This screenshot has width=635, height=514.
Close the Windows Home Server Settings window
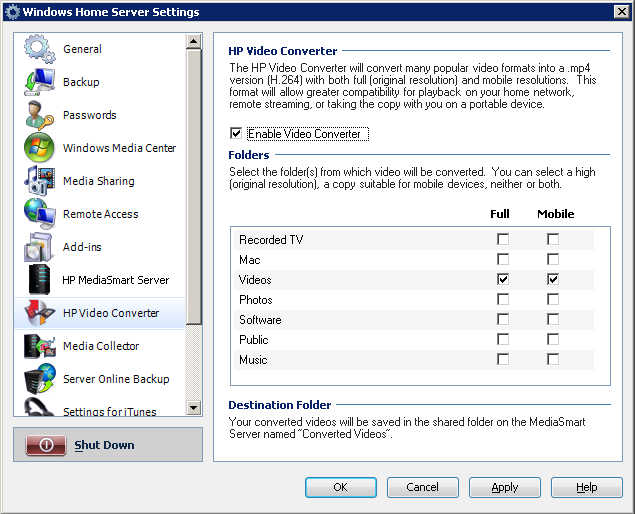(x=622, y=12)
